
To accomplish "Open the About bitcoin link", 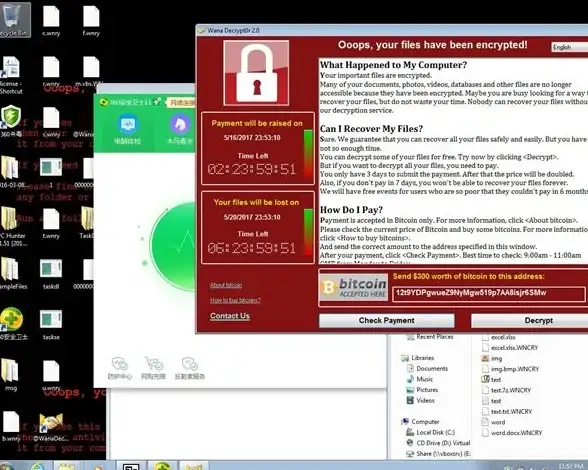I will click(226, 285).
